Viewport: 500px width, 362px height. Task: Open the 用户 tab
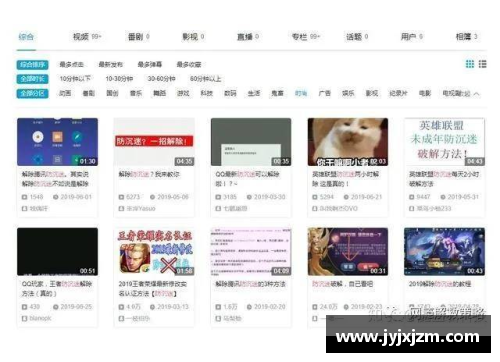tap(412, 37)
